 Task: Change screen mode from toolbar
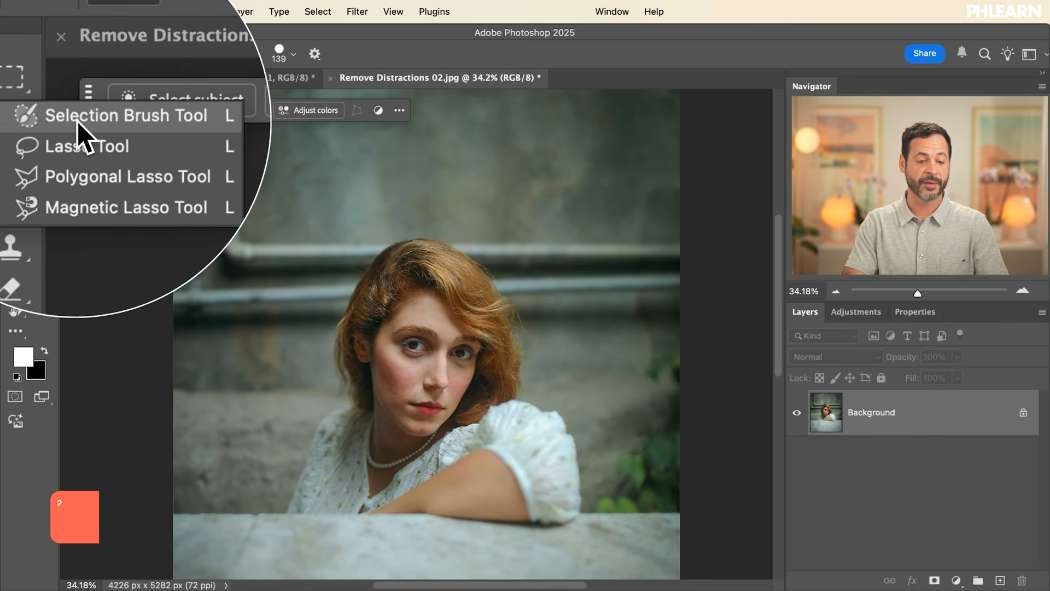click(42, 396)
